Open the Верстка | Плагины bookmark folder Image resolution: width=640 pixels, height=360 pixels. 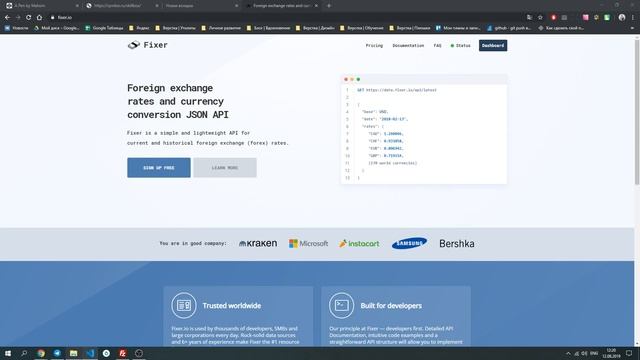click(410, 28)
